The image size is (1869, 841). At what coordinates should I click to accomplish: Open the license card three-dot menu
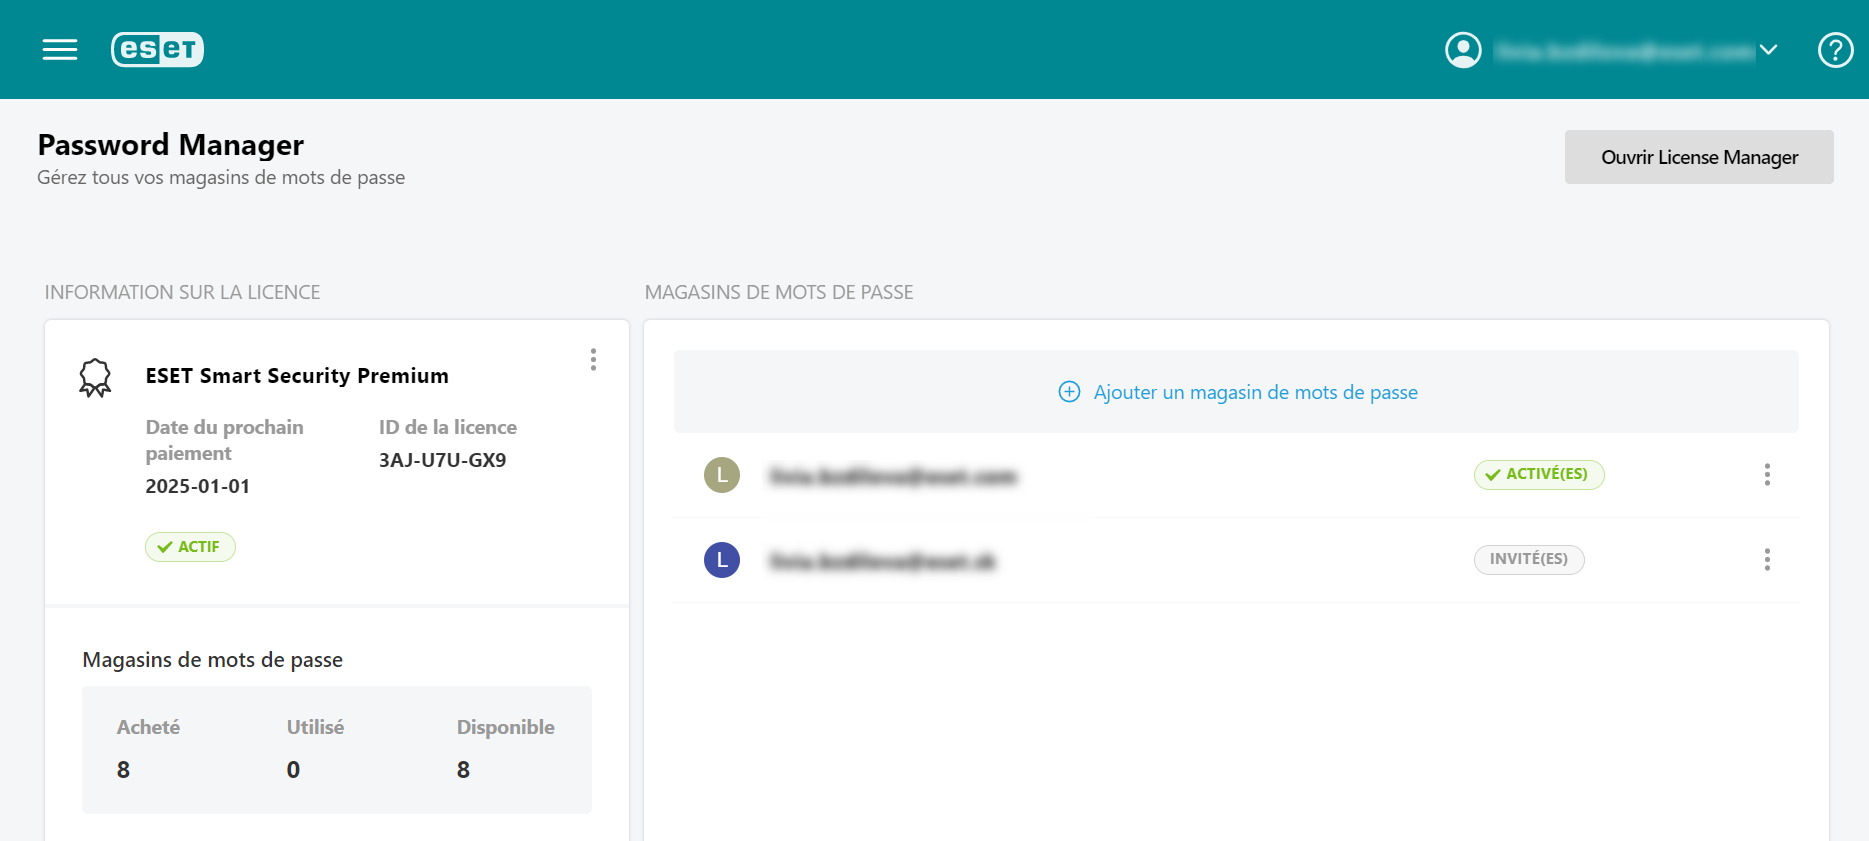point(593,360)
